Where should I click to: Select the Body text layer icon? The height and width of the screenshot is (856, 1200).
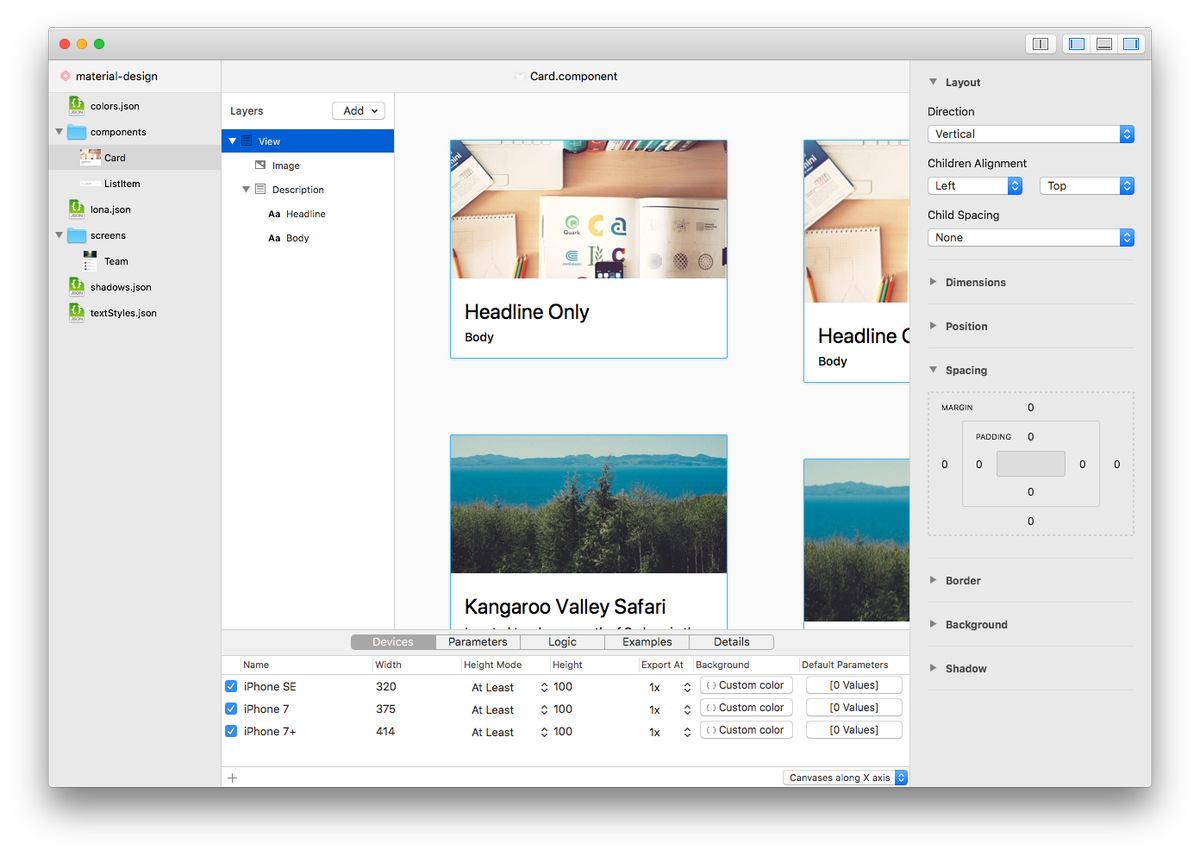274,238
